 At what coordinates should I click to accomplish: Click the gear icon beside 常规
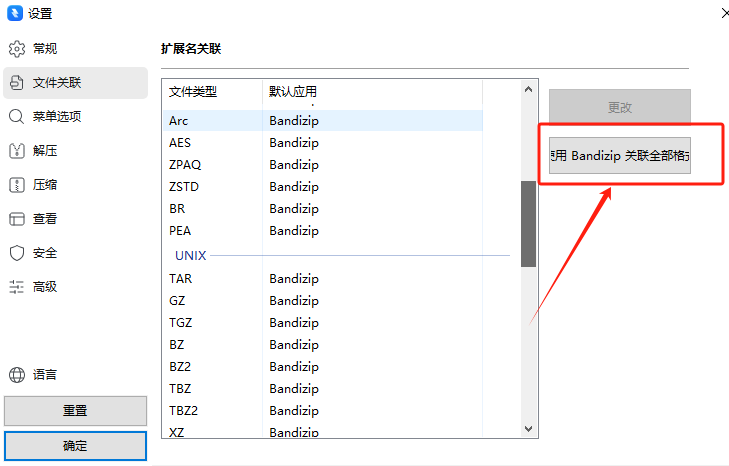point(17,48)
